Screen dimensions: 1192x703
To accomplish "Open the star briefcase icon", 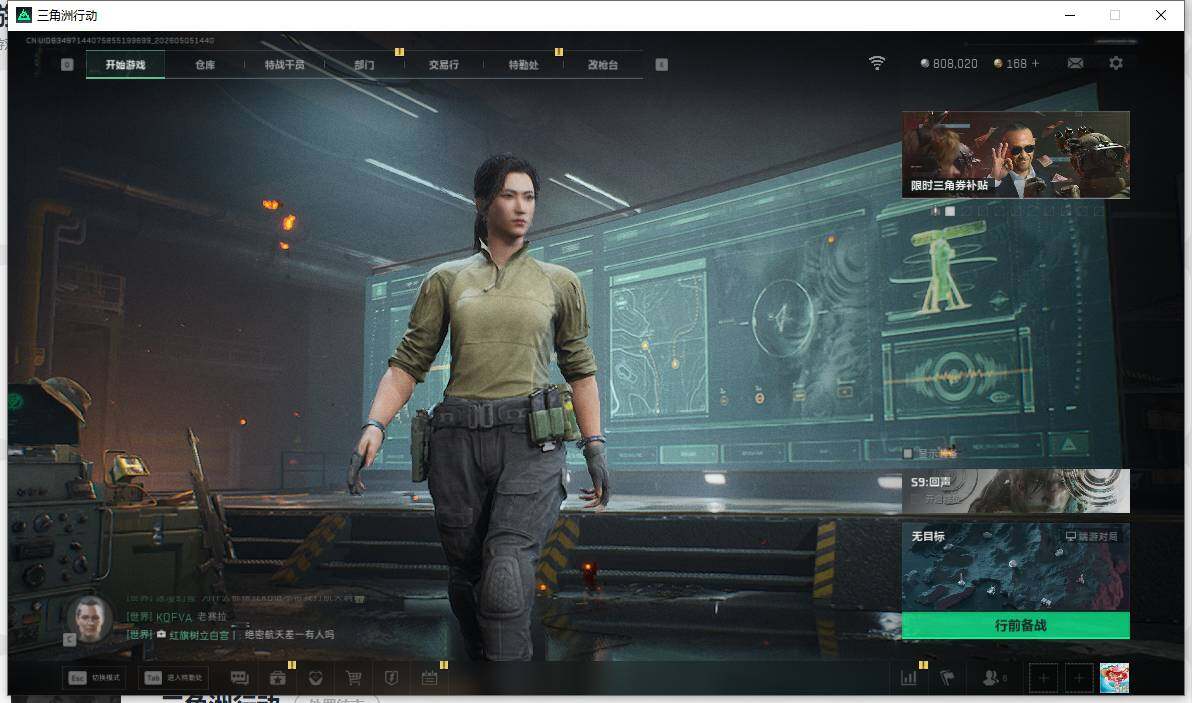I will (277, 678).
